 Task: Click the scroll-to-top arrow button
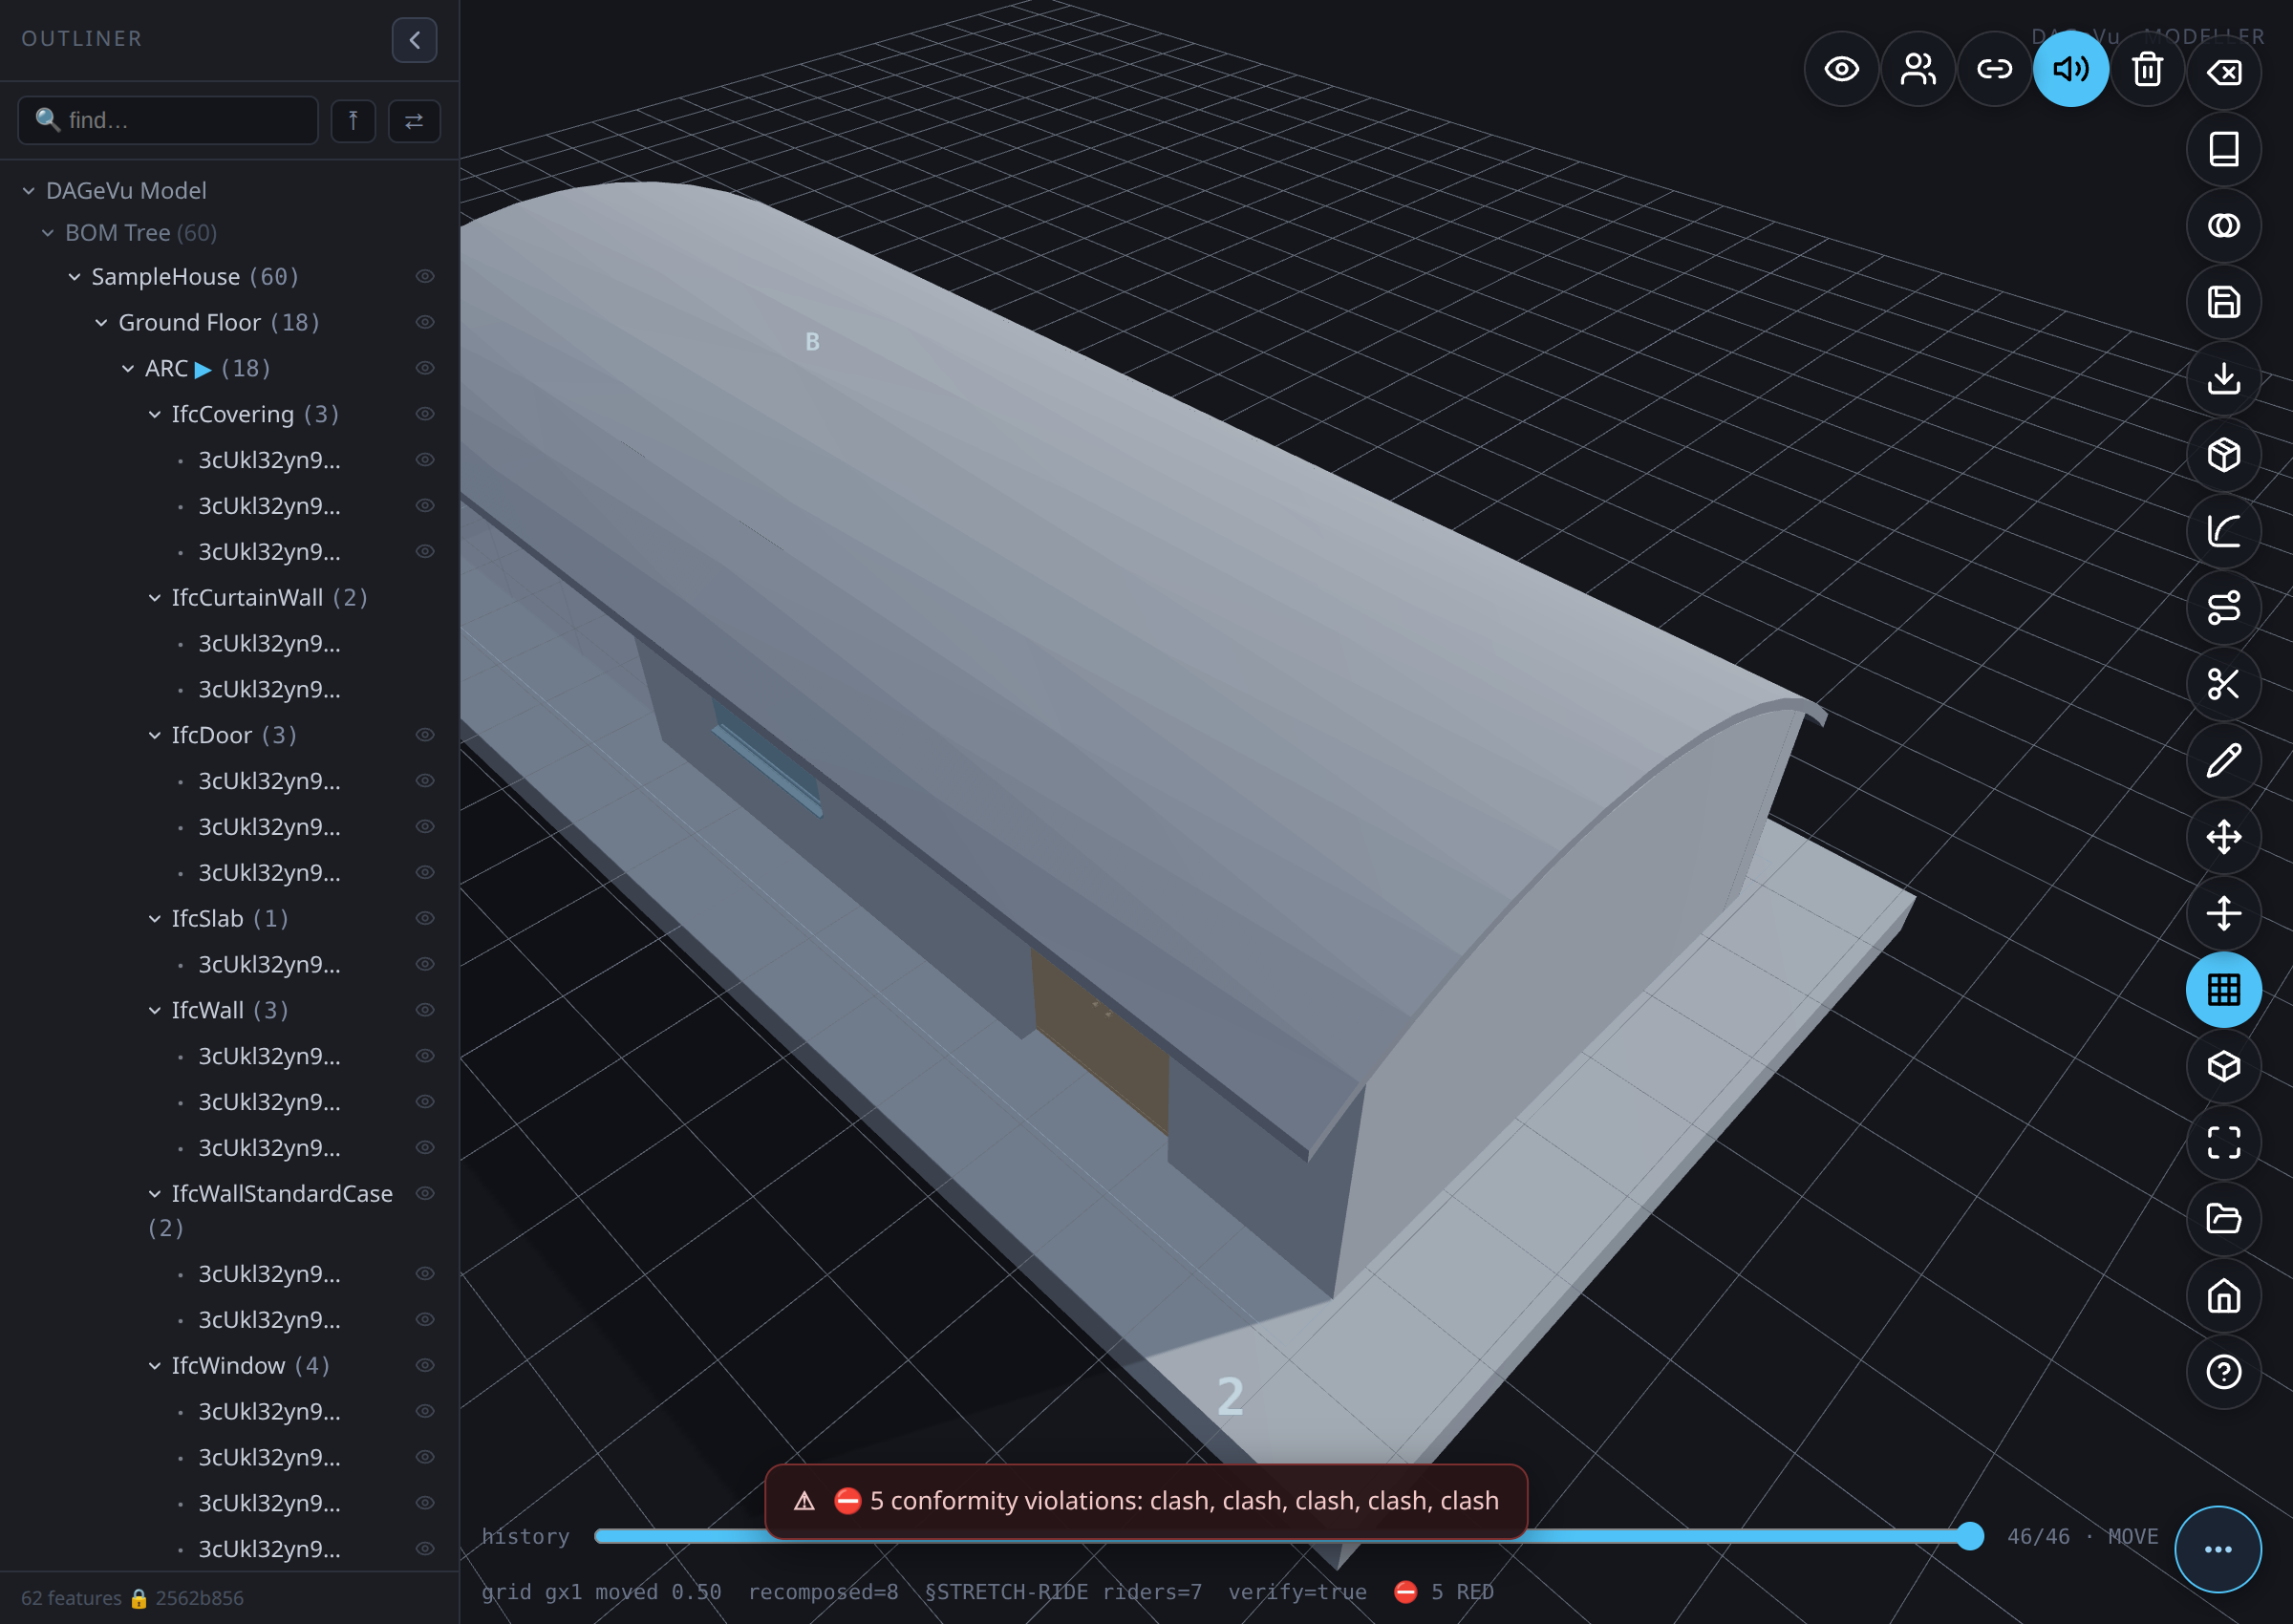[353, 121]
